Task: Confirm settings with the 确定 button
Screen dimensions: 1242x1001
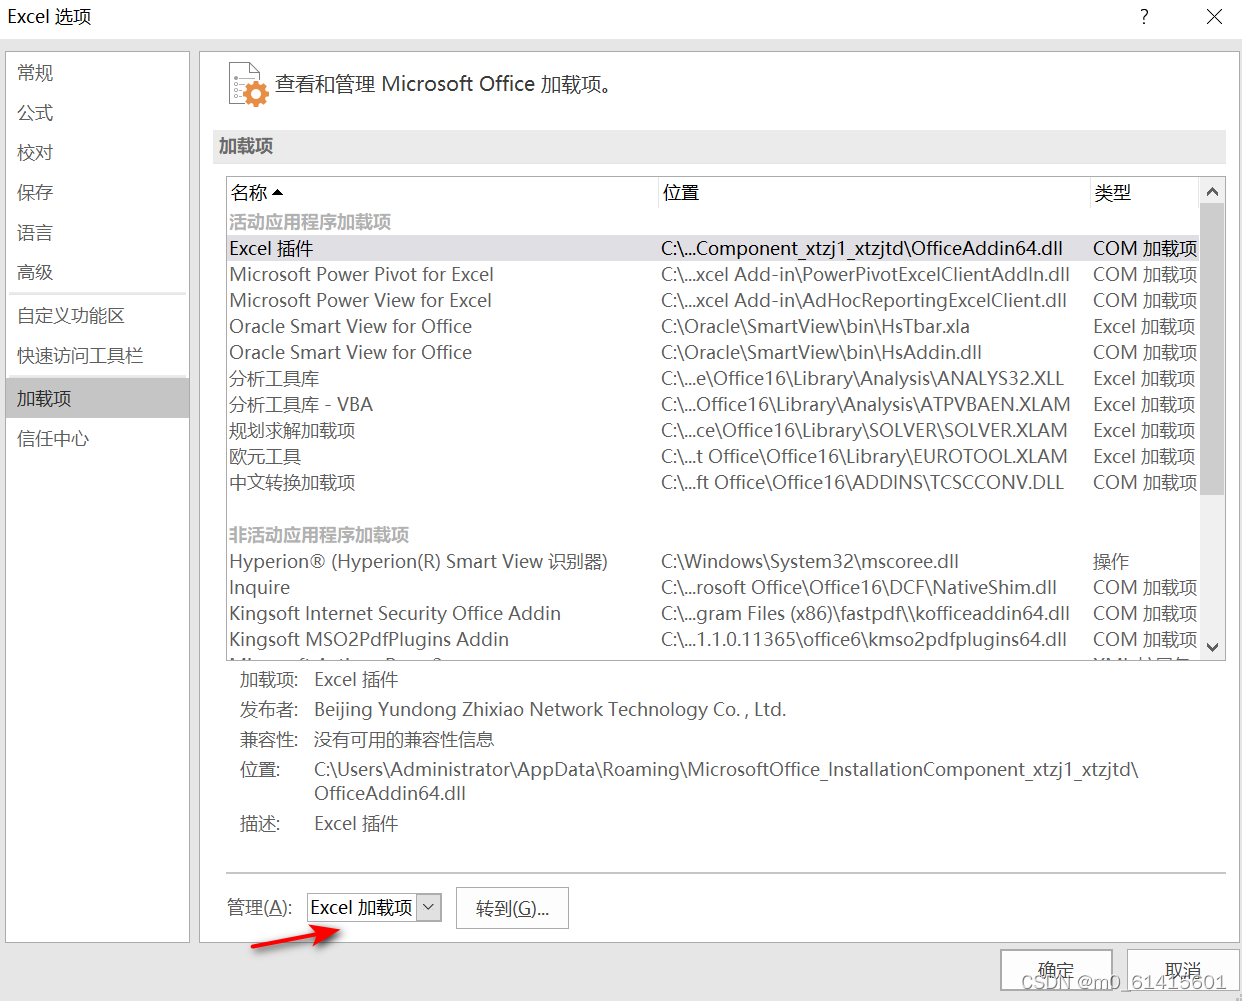Action: click(1056, 969)
